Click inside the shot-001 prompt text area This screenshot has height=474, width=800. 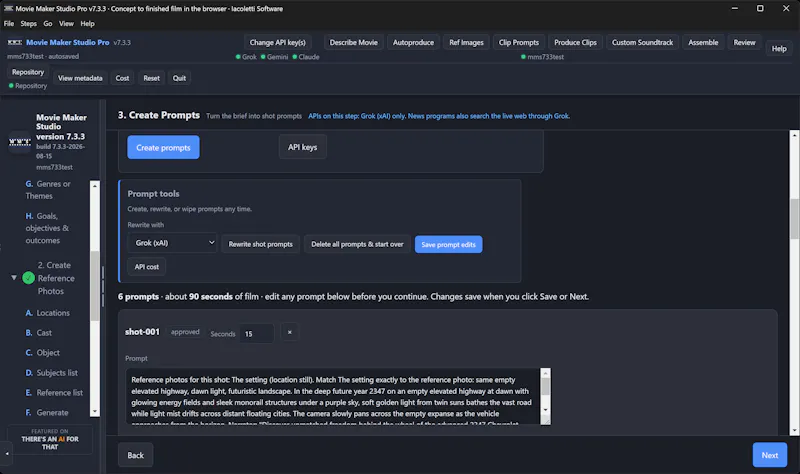333,396
